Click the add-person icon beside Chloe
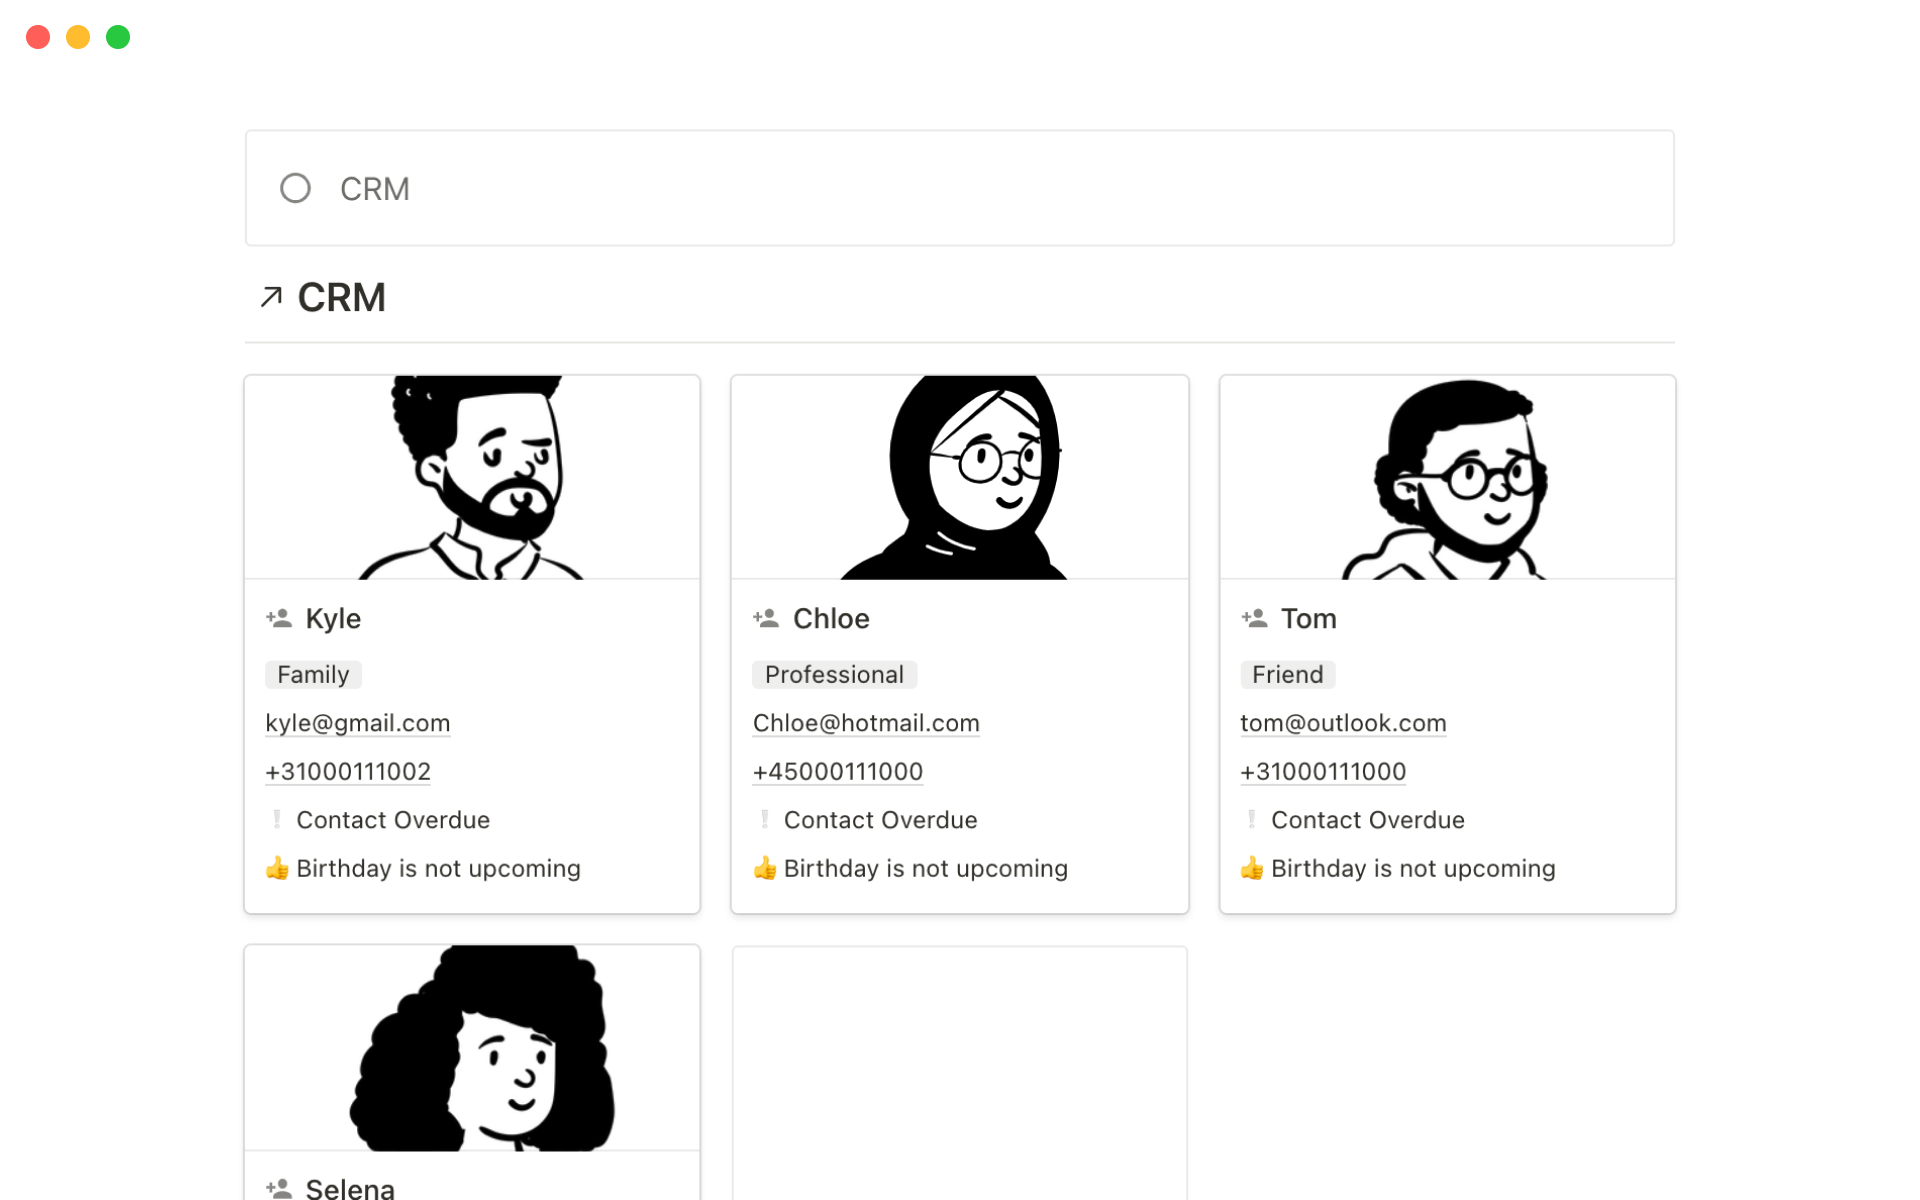Image resolution: width=1920 pixels, height=1200 pixels. point(766,618)
